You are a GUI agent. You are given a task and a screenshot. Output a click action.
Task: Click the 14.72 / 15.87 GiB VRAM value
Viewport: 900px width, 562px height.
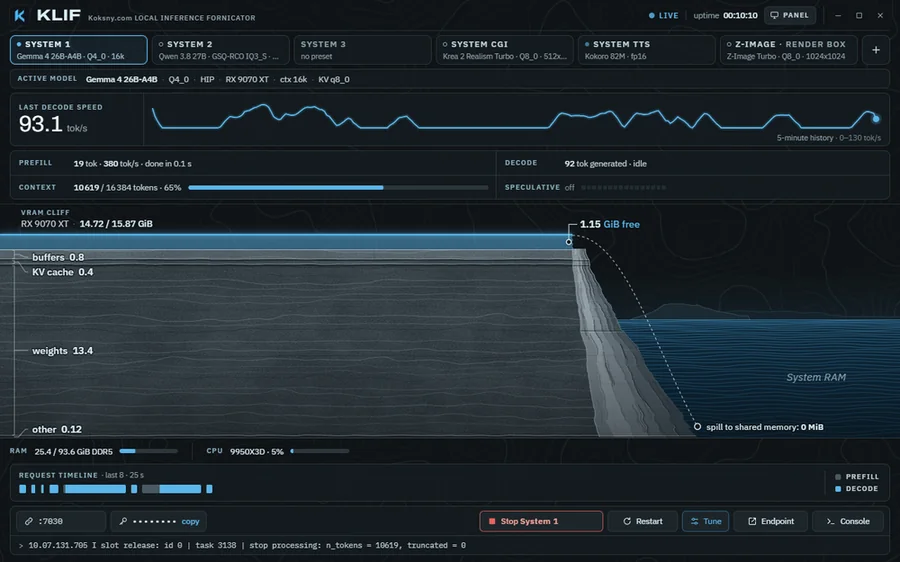(x=116, y=224)
